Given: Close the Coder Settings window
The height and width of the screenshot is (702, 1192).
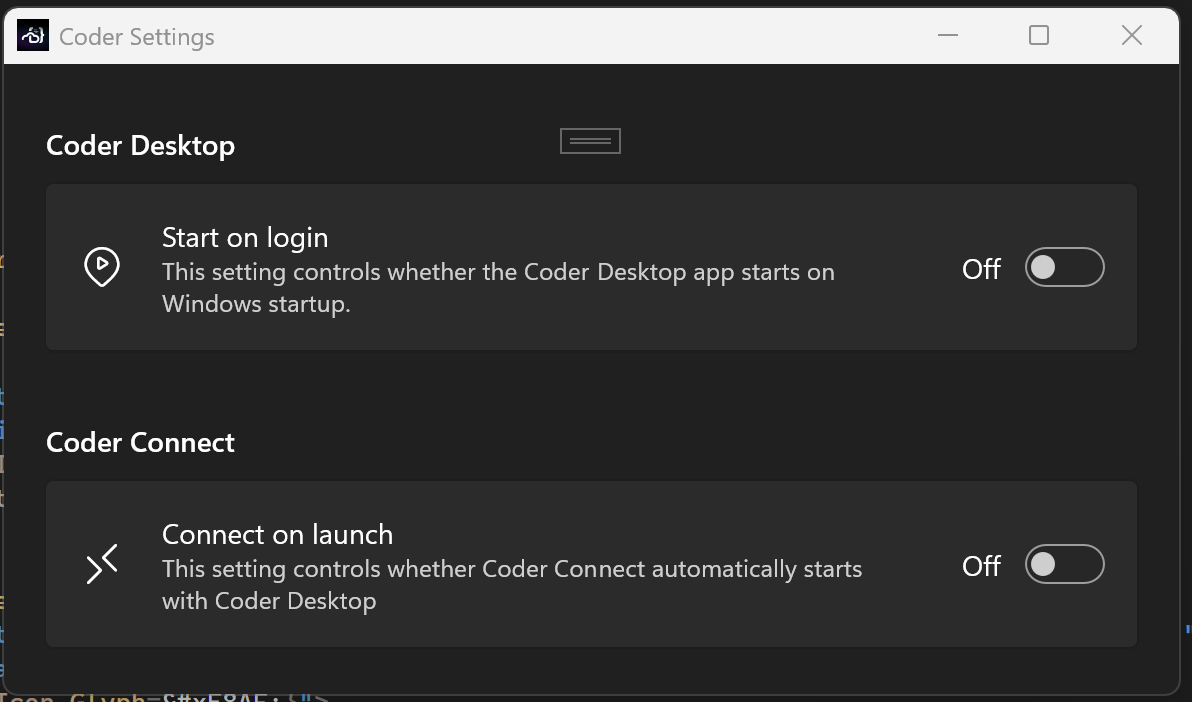Looking at the screenshot, I should (1132, 35).
